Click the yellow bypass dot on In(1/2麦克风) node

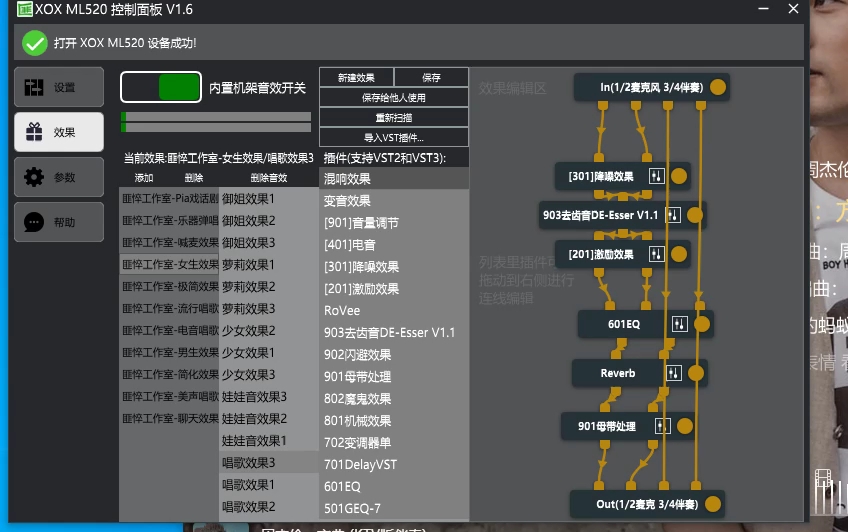pos(718,87)
